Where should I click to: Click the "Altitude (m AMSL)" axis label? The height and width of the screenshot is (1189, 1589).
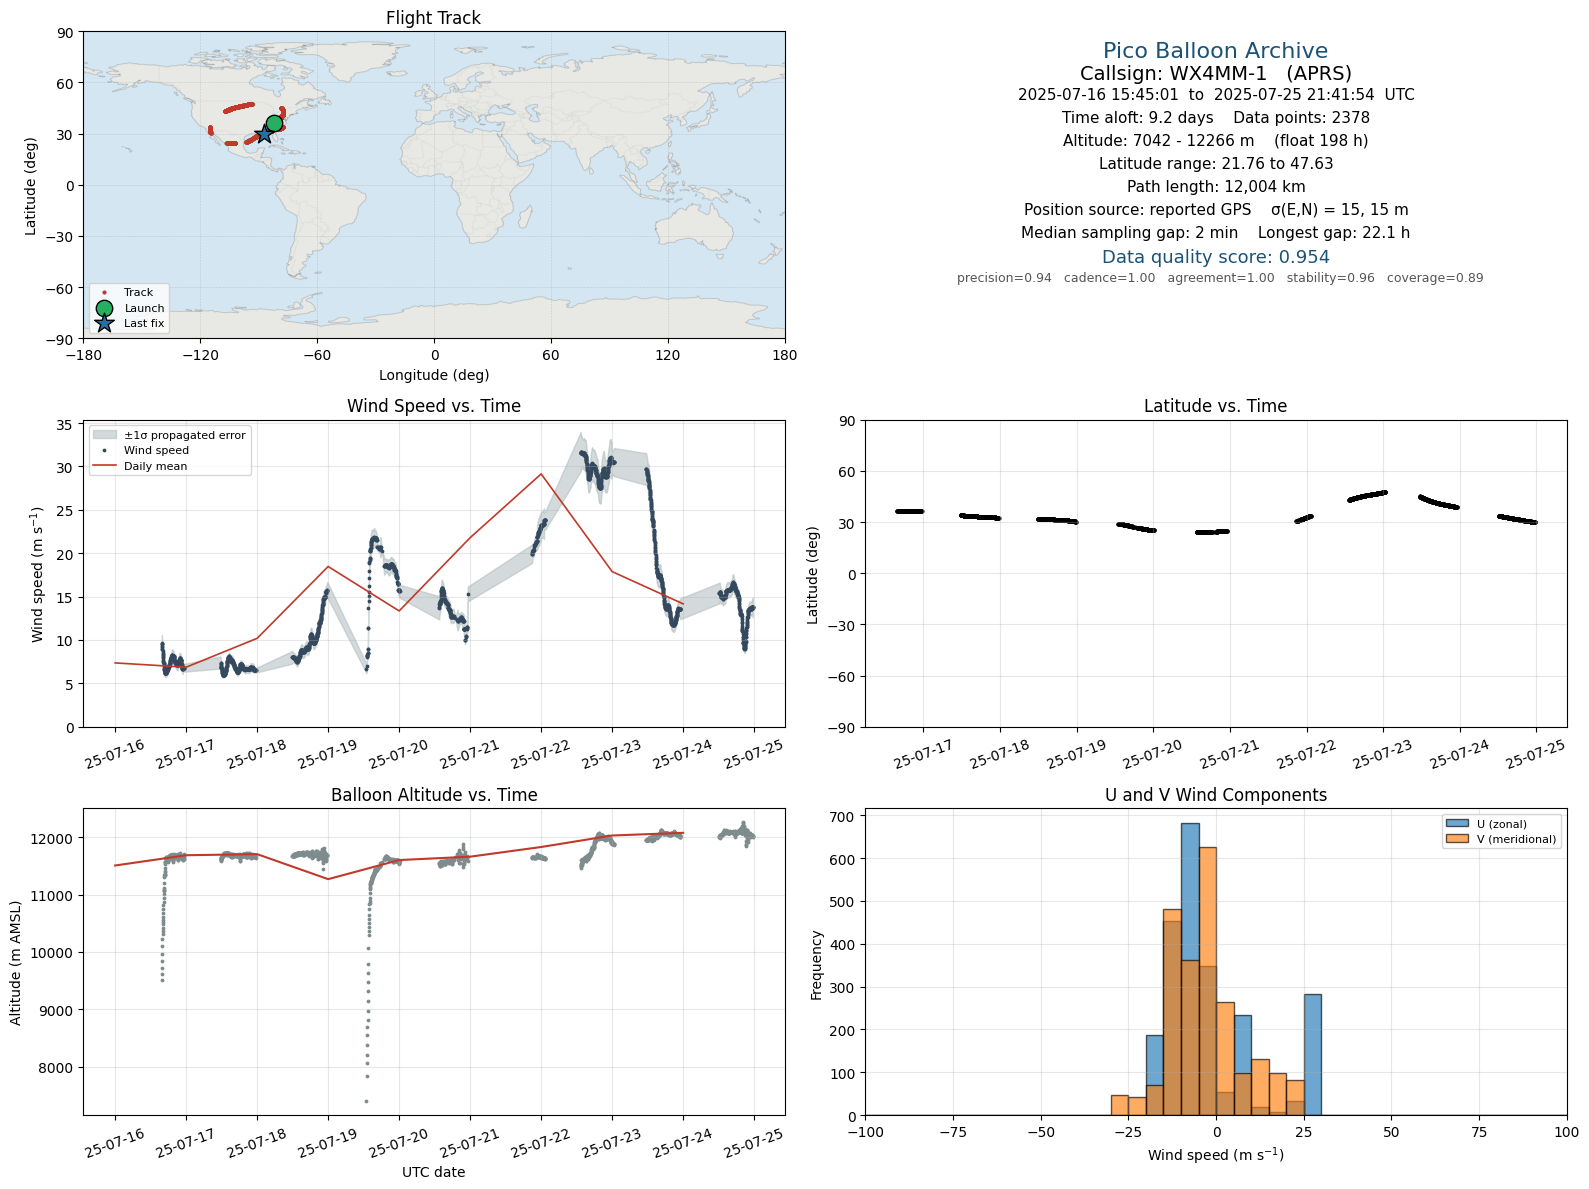(x=16, y=961)
